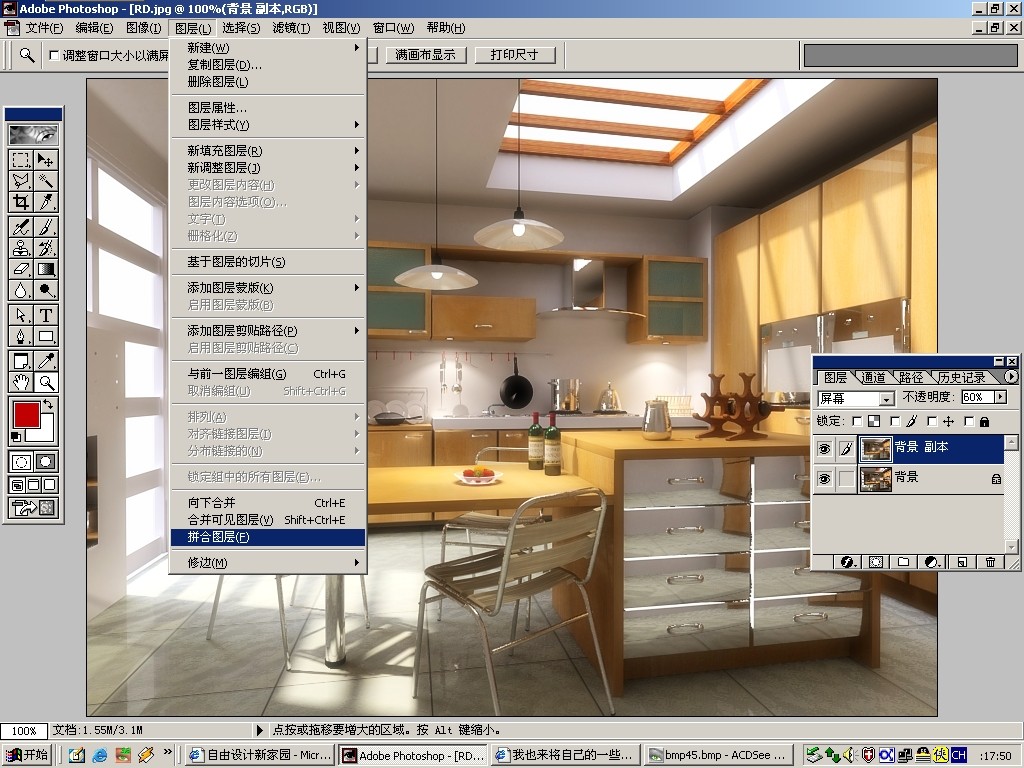Switch to bmp45.bmp ACDSee taskbar button
Viewport: 1024px width, 768px height.
tap(719, 756)
